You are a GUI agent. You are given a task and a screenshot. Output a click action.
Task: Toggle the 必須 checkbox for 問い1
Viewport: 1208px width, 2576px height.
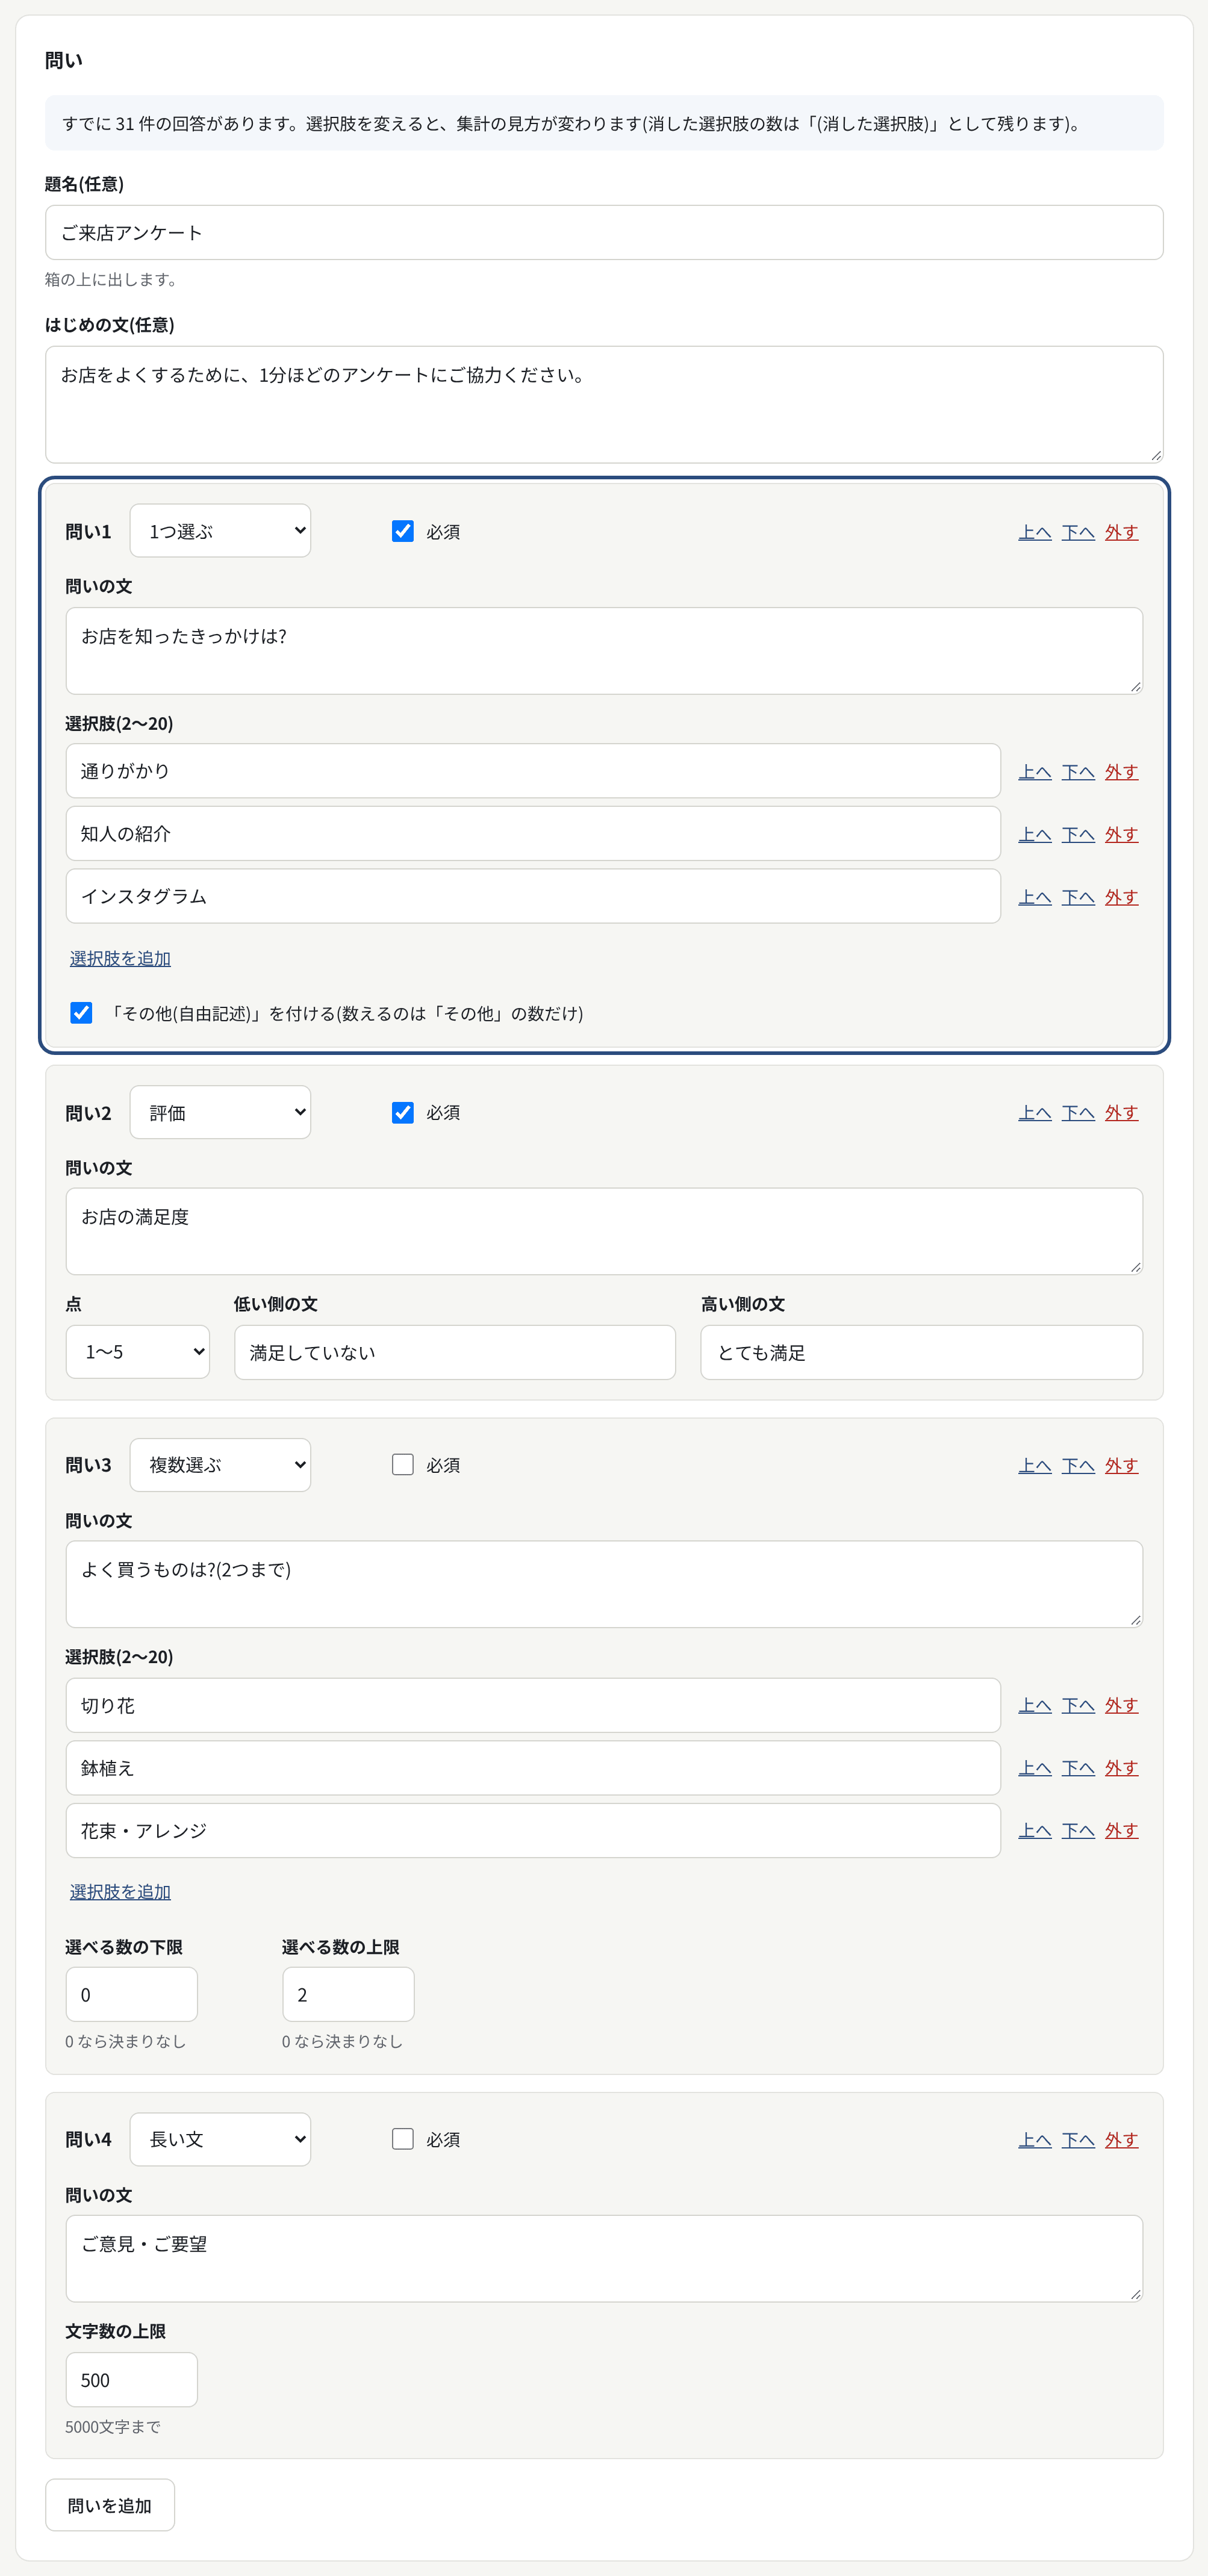click(x=402, y=531)
